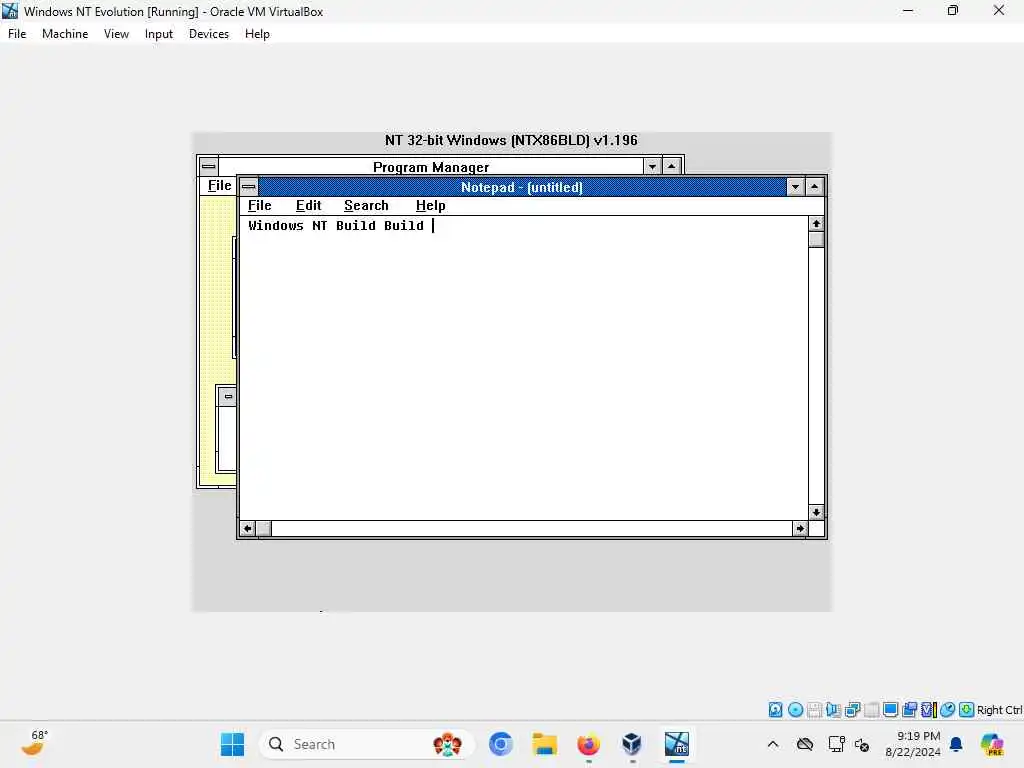Click the horizontal scrollbar right arrow in Notepad
Viewport: 1024px width, 768px height.
coord(800,528)
